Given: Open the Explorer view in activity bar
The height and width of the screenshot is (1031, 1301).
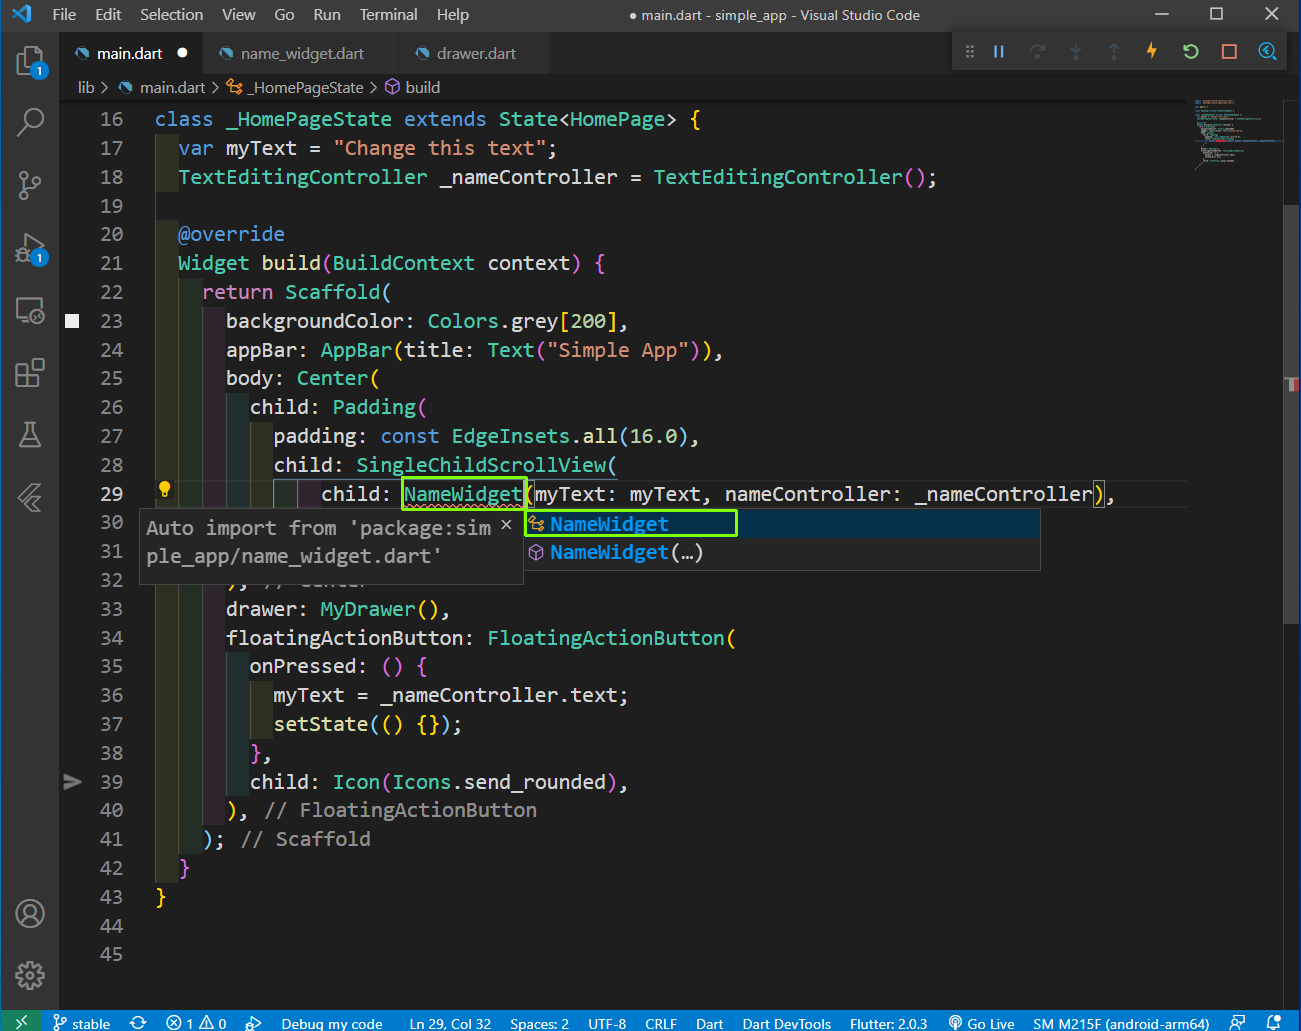Looking at the screenshot, I should [30, 62].
